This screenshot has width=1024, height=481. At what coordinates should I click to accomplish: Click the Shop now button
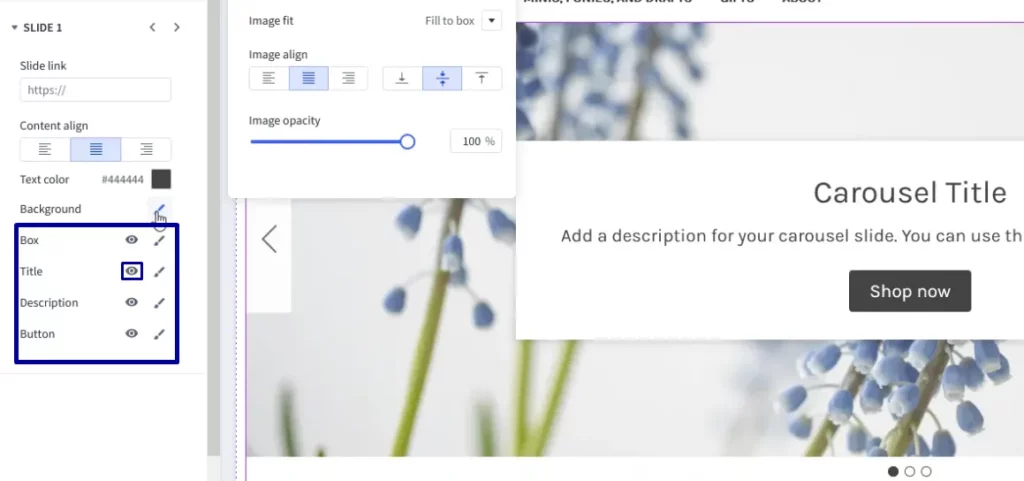point(910,291)
